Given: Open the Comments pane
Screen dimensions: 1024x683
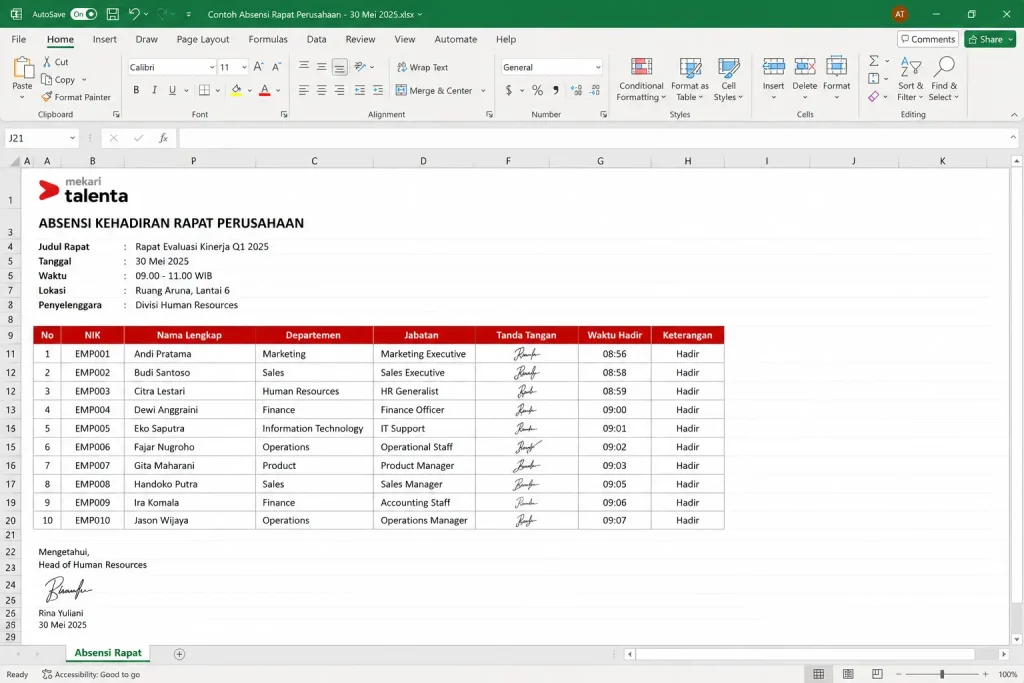Looking at the screenshot, I should point(927,39).
